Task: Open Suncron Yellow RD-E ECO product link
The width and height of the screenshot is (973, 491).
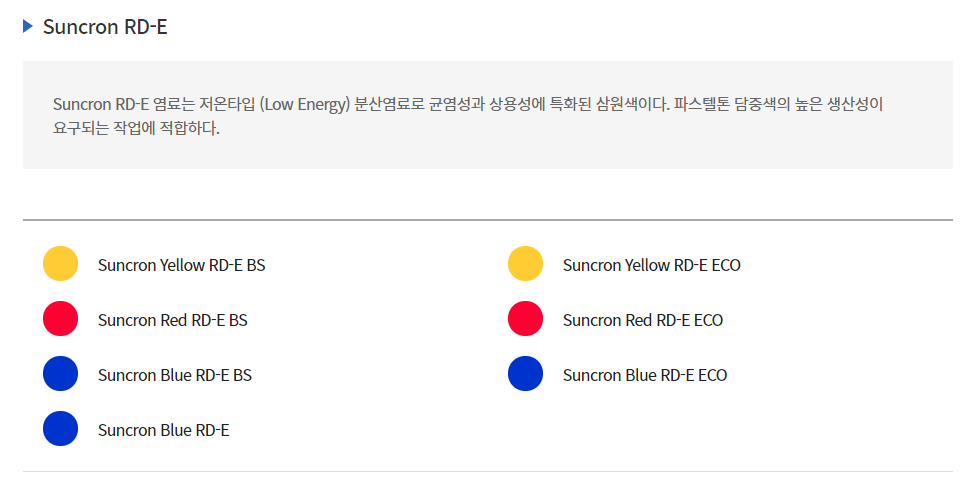Action: point(652,265)
